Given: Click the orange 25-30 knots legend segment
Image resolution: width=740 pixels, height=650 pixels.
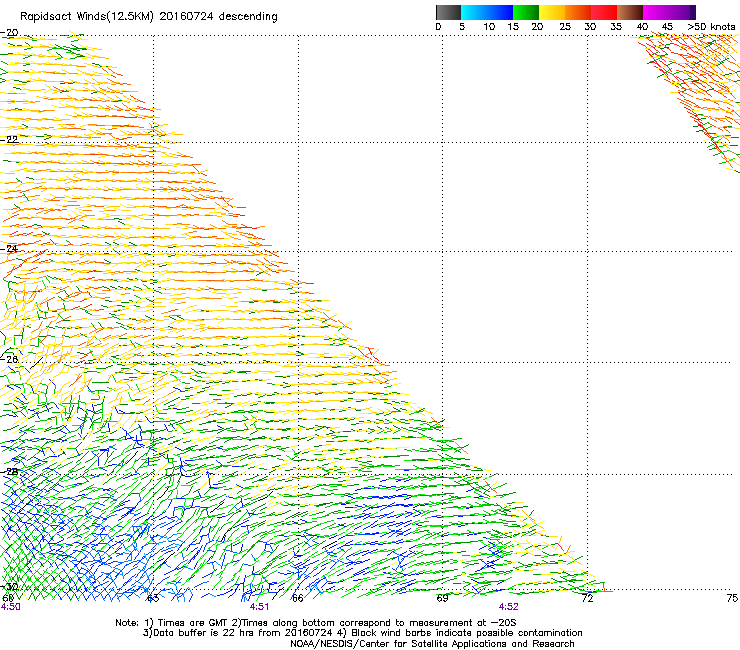Looking at the screenshot, I should pyautogui.click(x=578, y=12).
